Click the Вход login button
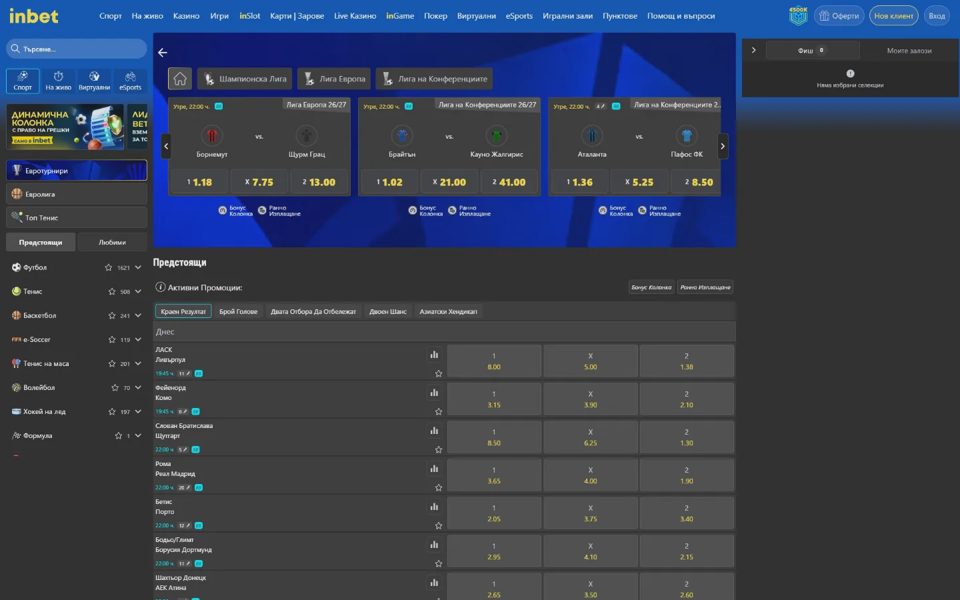The width and height of the screenshot is (960, 600). (937, 16)
